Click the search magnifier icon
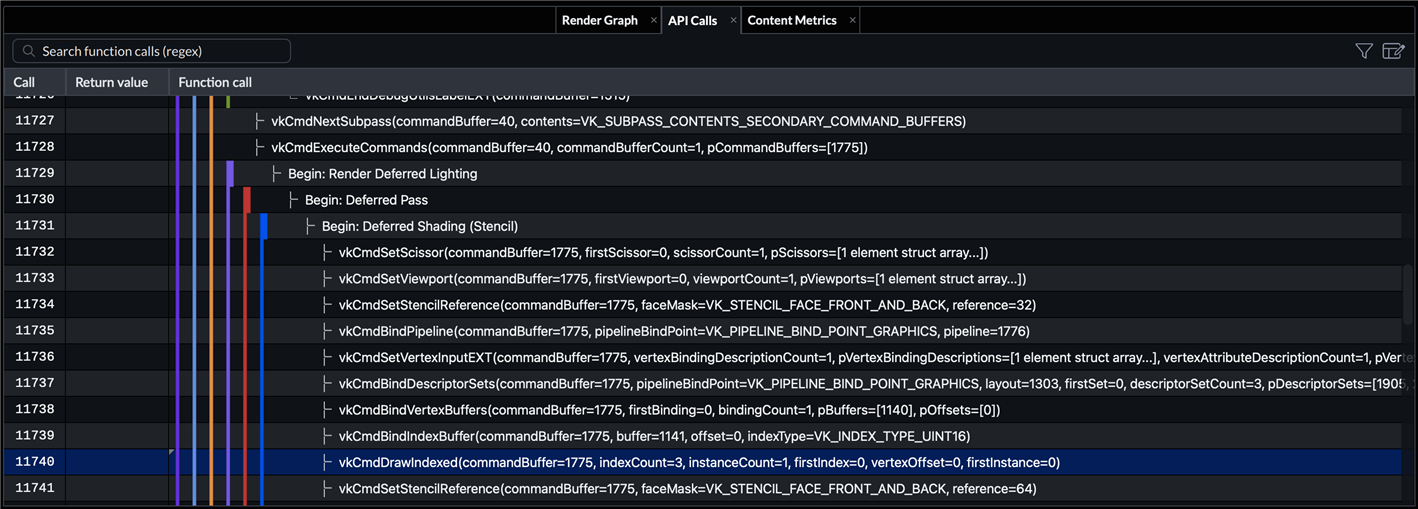This screenshot has width=1418, height=509. 29,51
